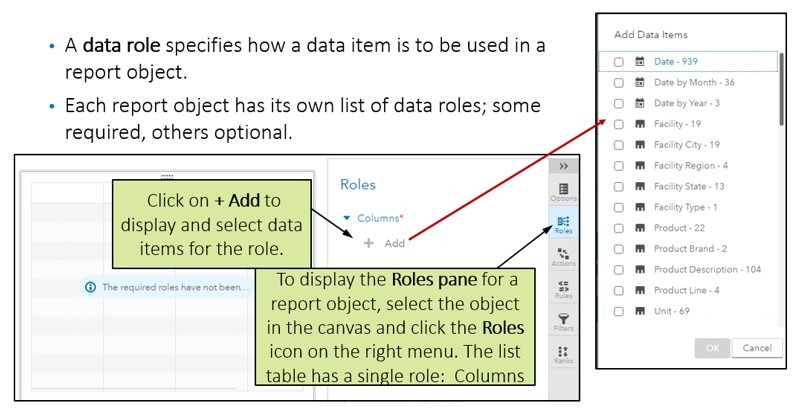
Task: Click the category icon for Product Line
Action: click(640, 290)
